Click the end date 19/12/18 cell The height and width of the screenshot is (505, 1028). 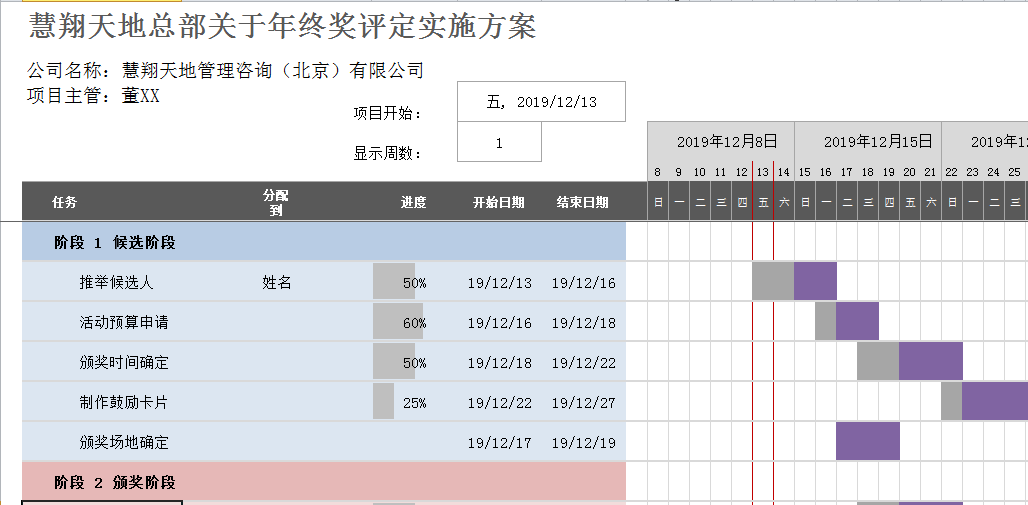pyautogui.click(x=583, y=323)
